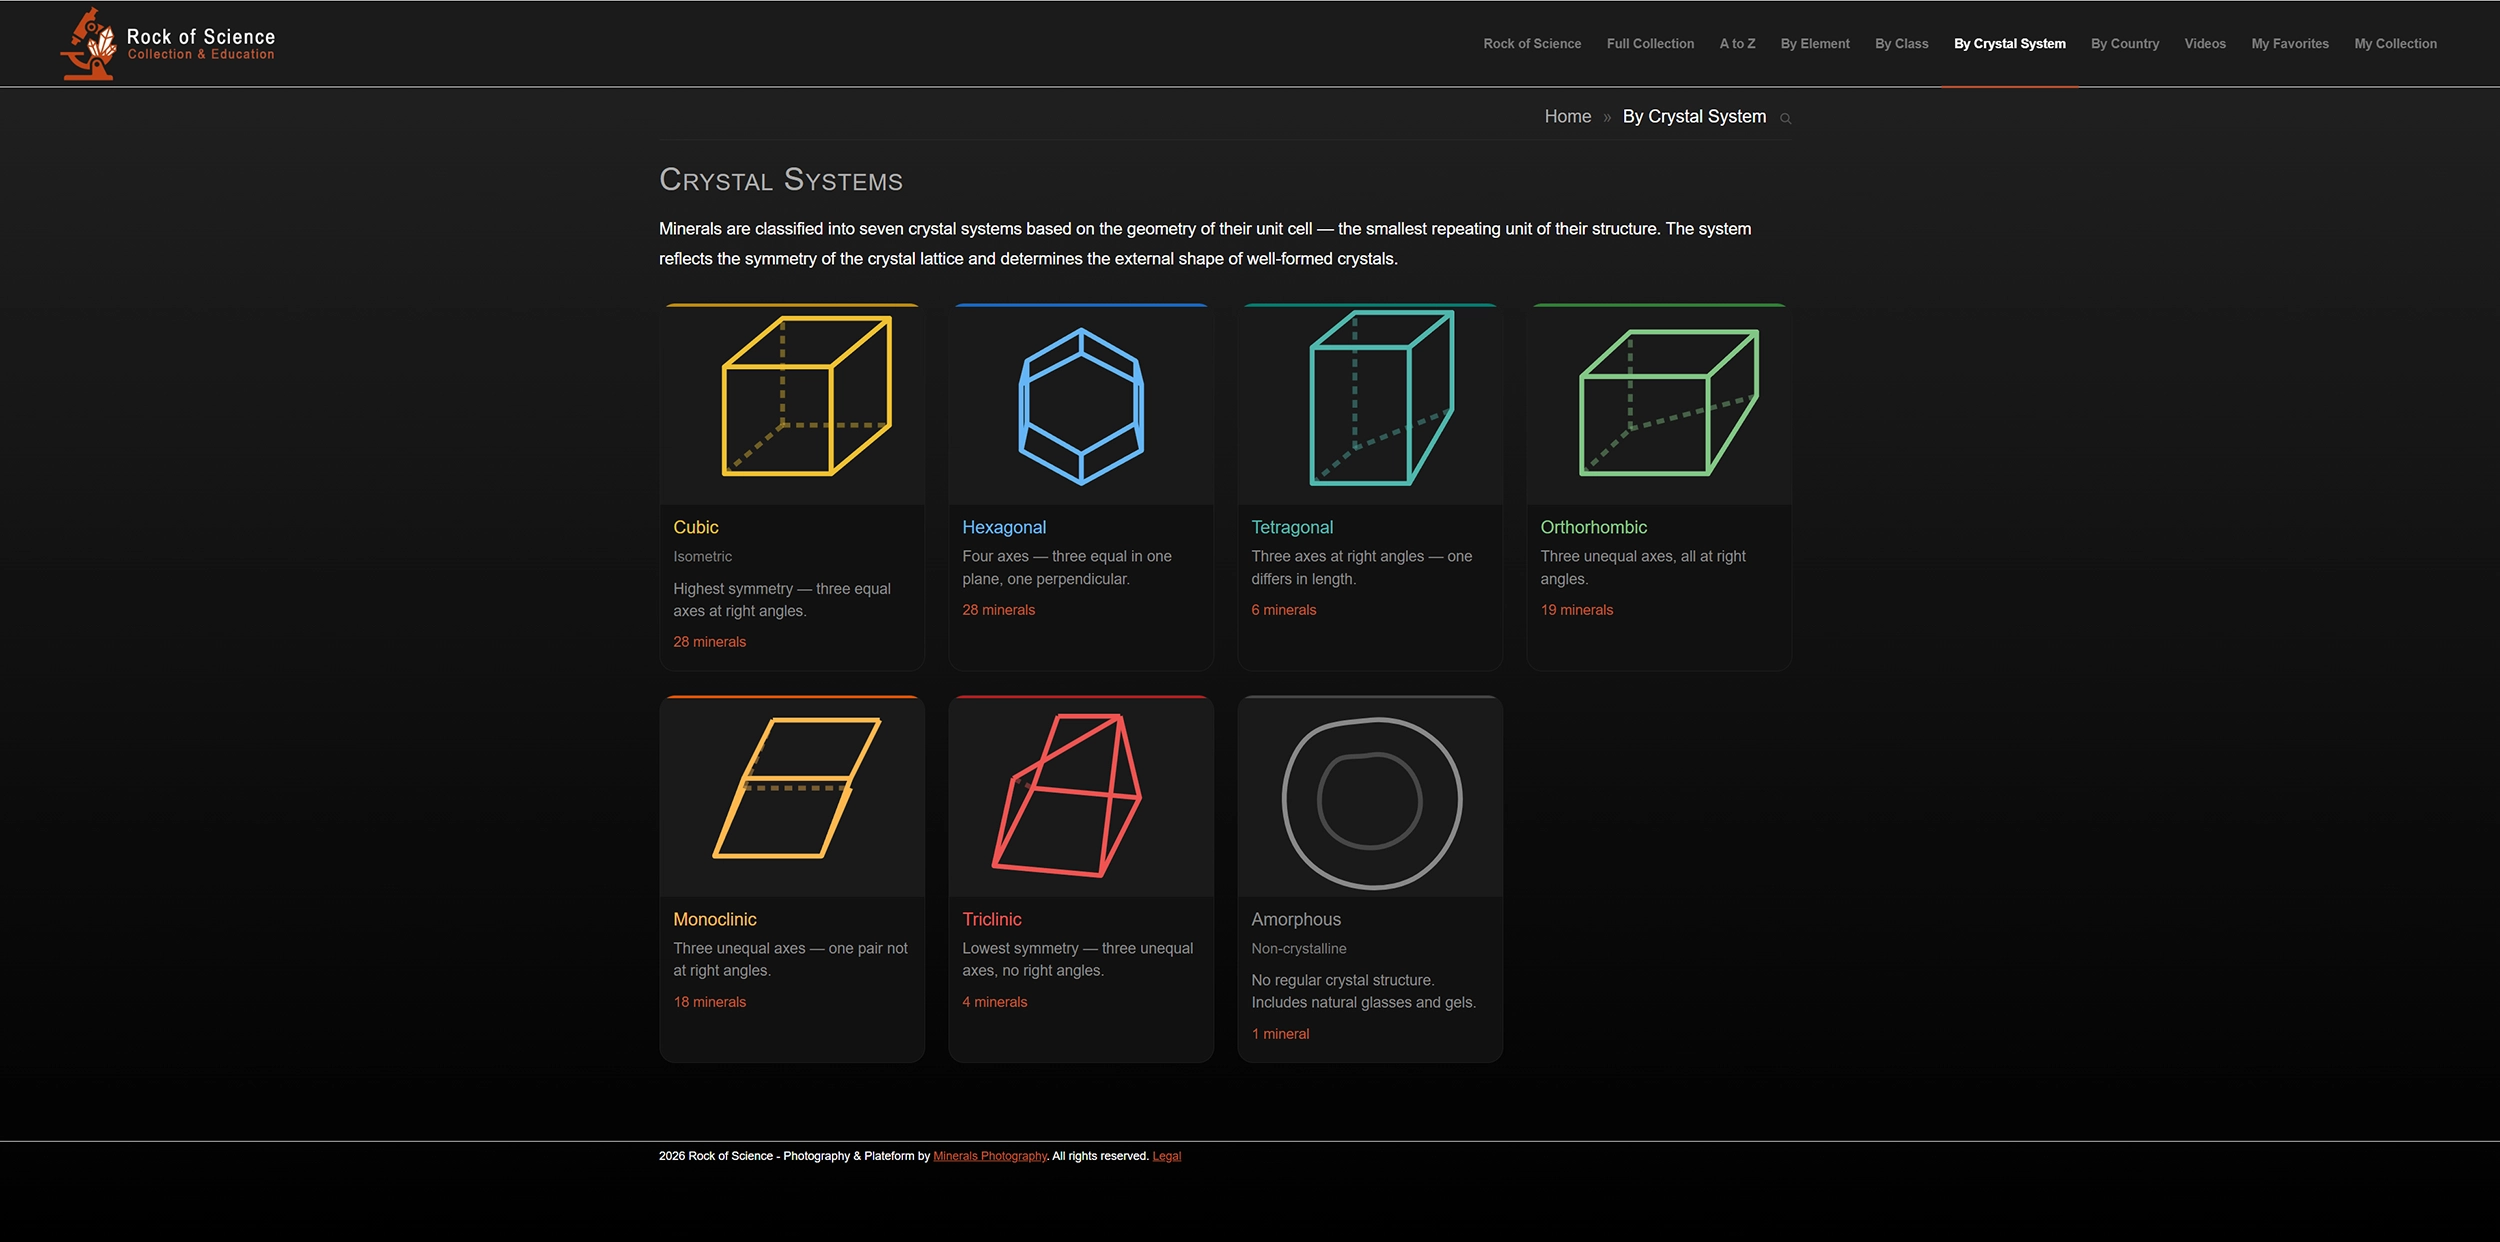
Task: Open the yellow Cubic crystal diagram
Action: pyautogui.click(x=806, y=396)
